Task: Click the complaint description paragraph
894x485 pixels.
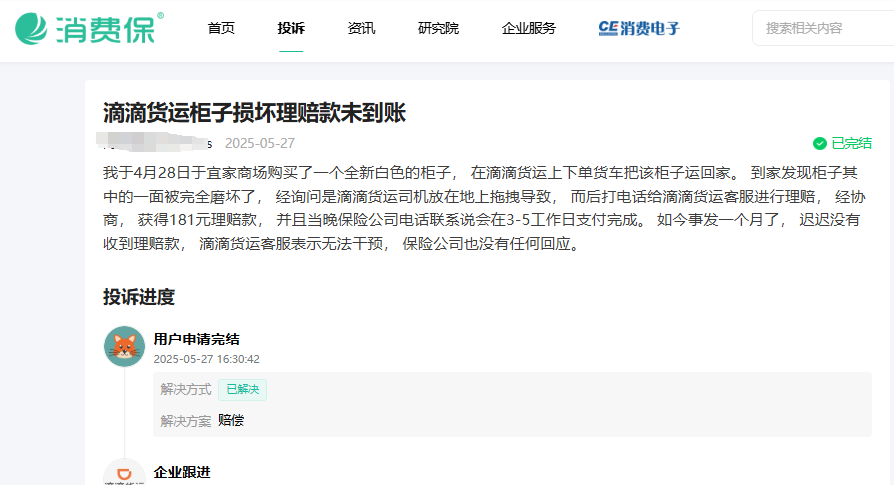Action: pos(485,208)
